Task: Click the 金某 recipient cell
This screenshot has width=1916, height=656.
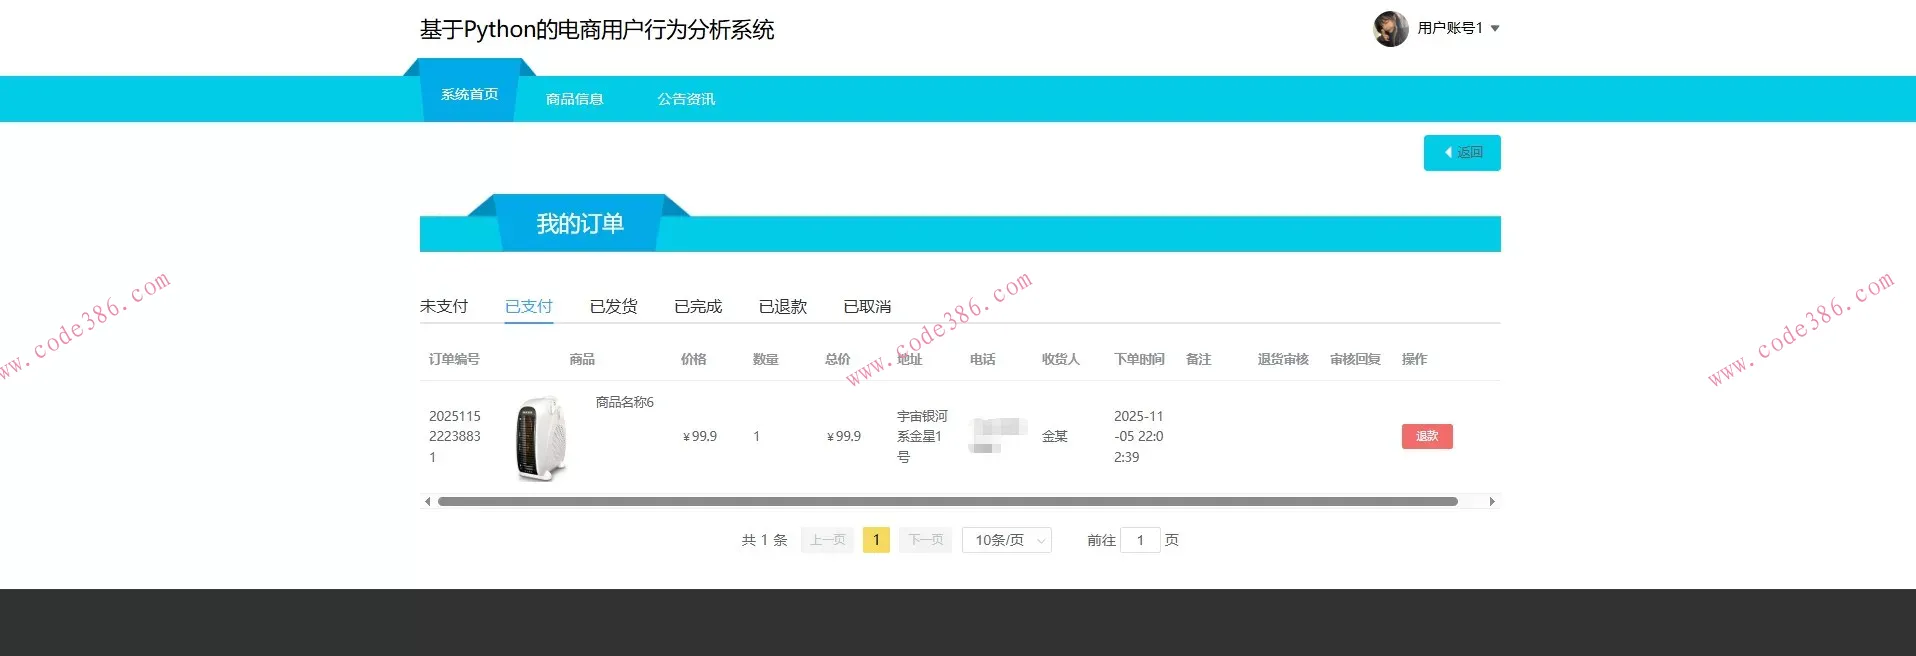Action: click(x=1055, y=436)
